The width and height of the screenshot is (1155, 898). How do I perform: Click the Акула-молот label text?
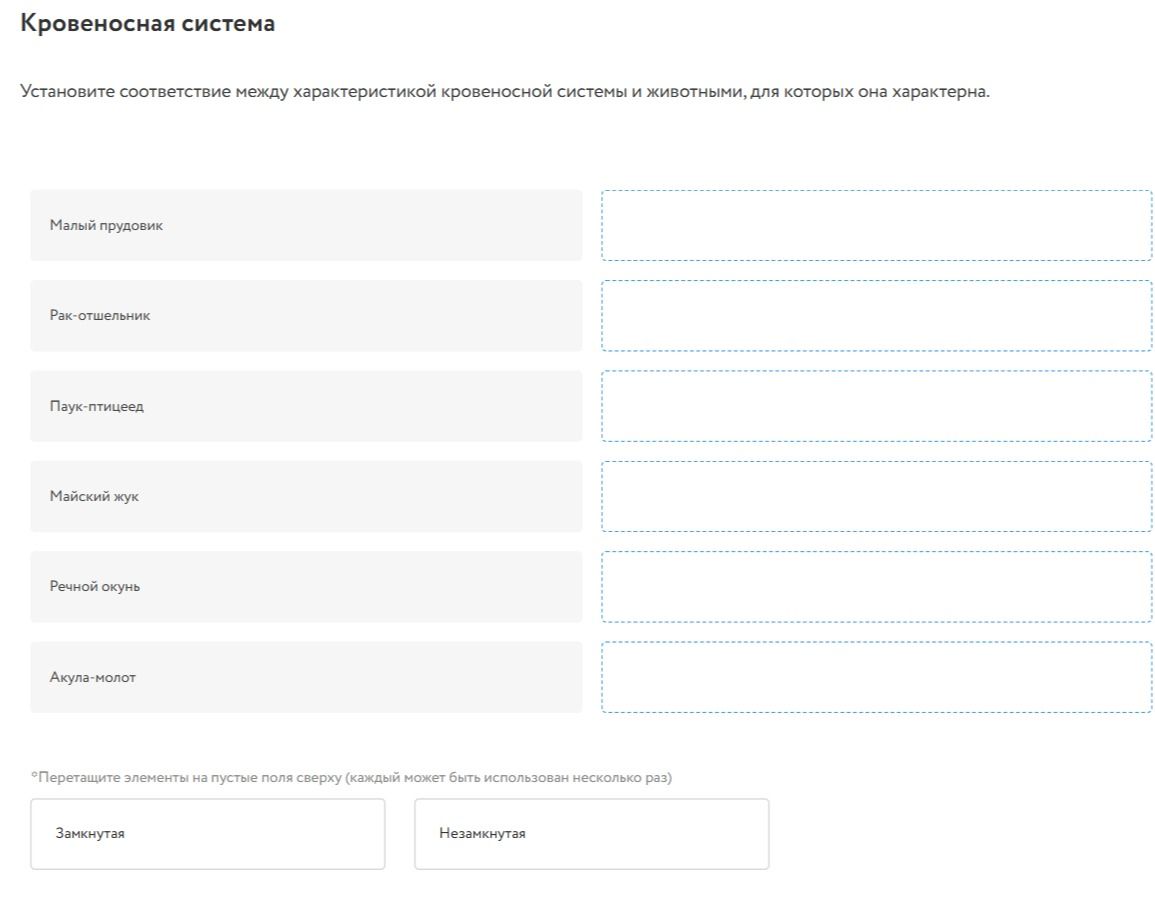(93, 677)
